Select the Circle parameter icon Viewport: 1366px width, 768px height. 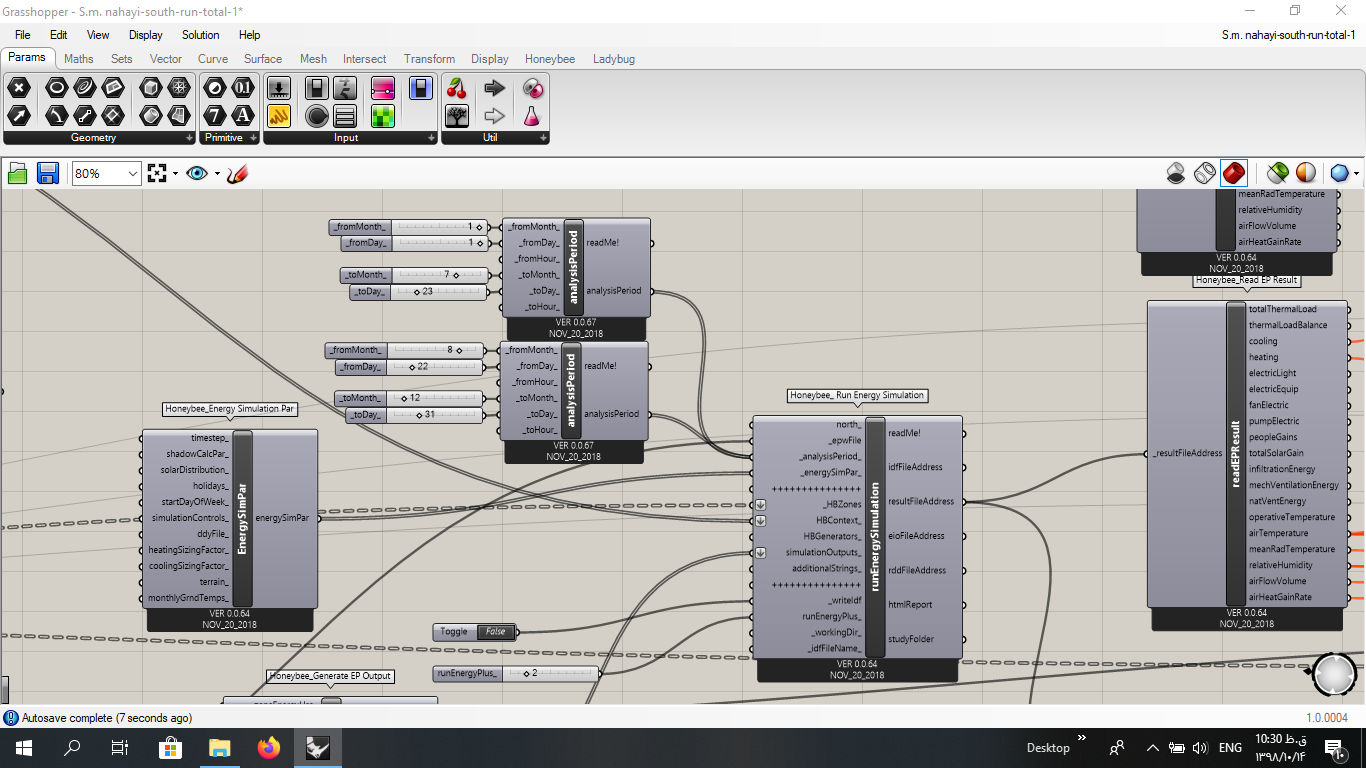point(57,88)
